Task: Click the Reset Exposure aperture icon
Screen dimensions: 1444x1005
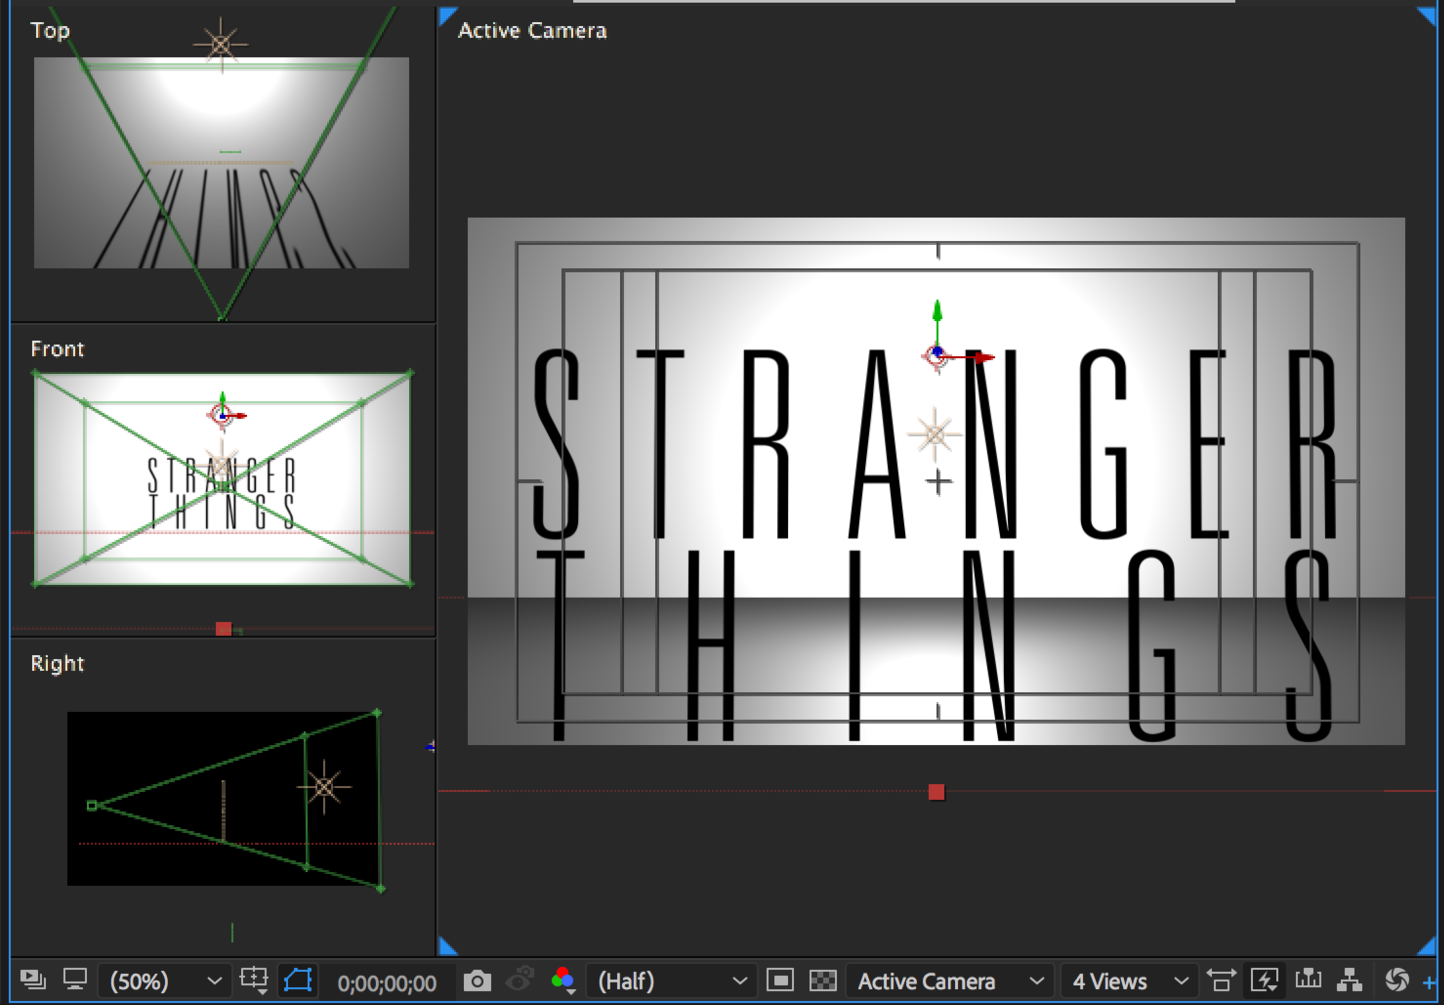Action: [x=1397, y=980]
